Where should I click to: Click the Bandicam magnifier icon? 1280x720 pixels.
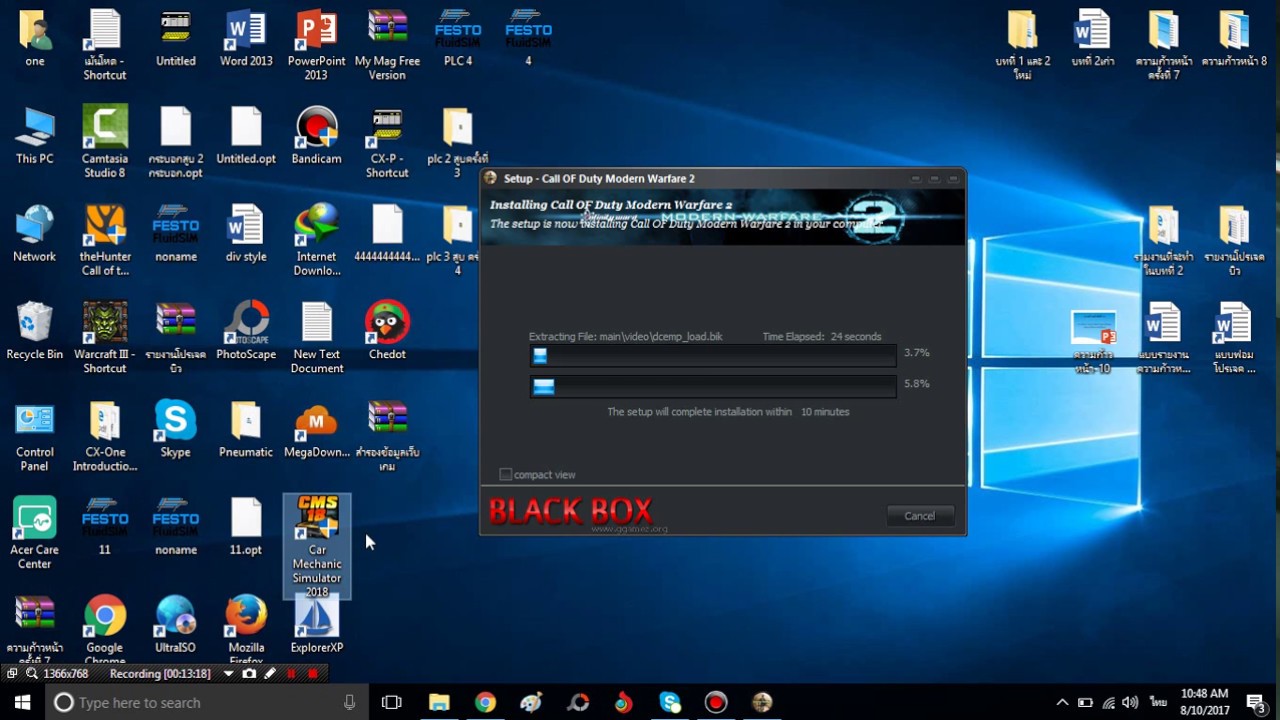coord(32,674)
